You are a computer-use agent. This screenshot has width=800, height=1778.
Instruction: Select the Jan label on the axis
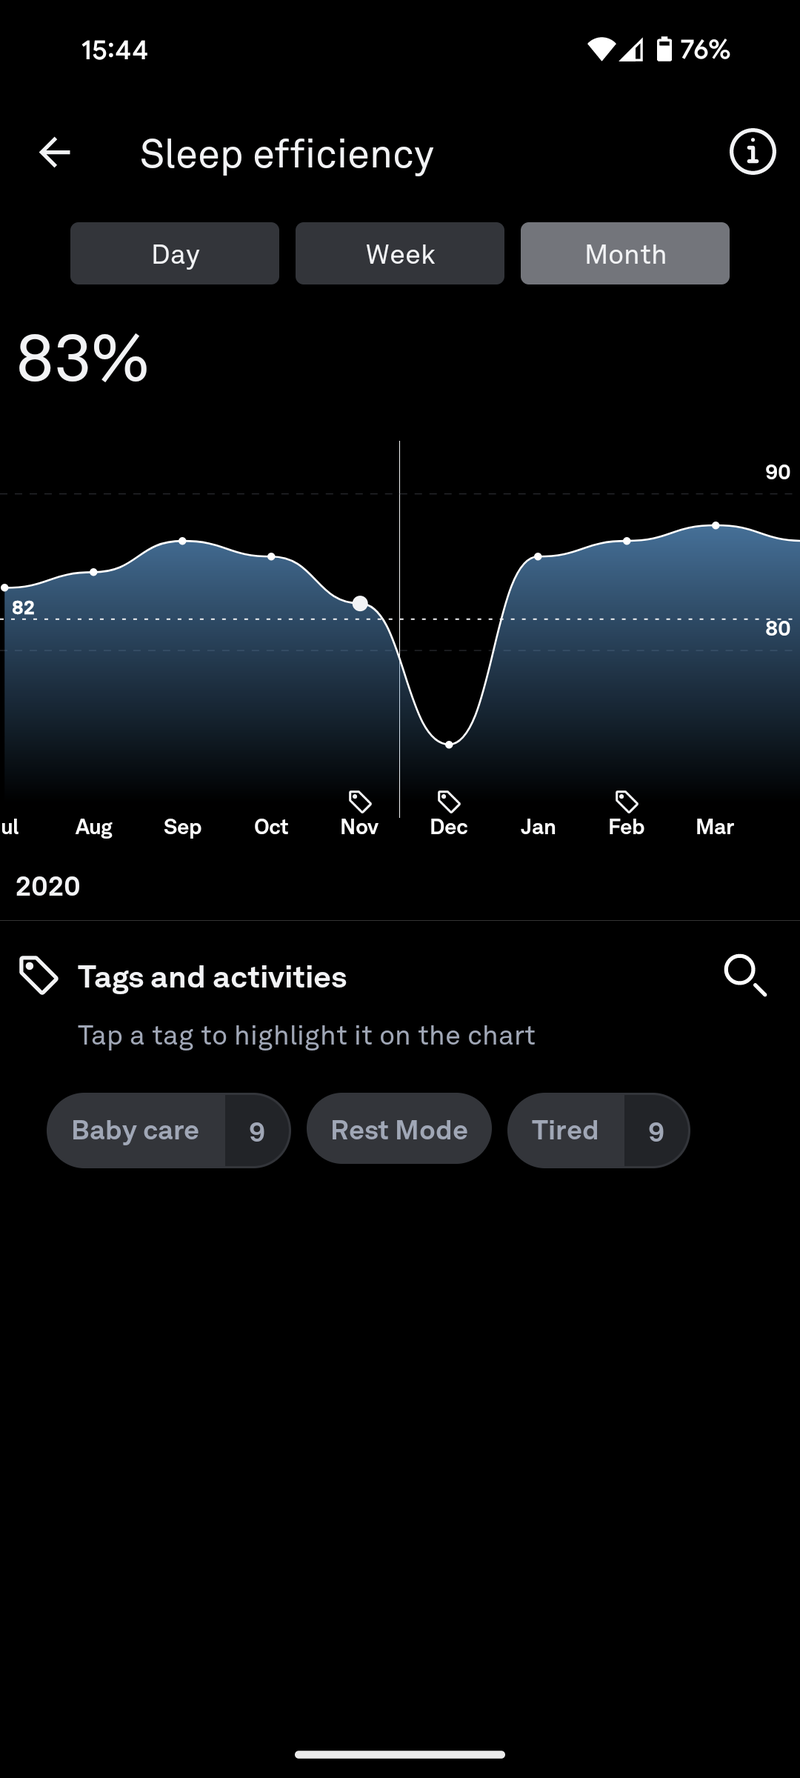coord(538,827)
